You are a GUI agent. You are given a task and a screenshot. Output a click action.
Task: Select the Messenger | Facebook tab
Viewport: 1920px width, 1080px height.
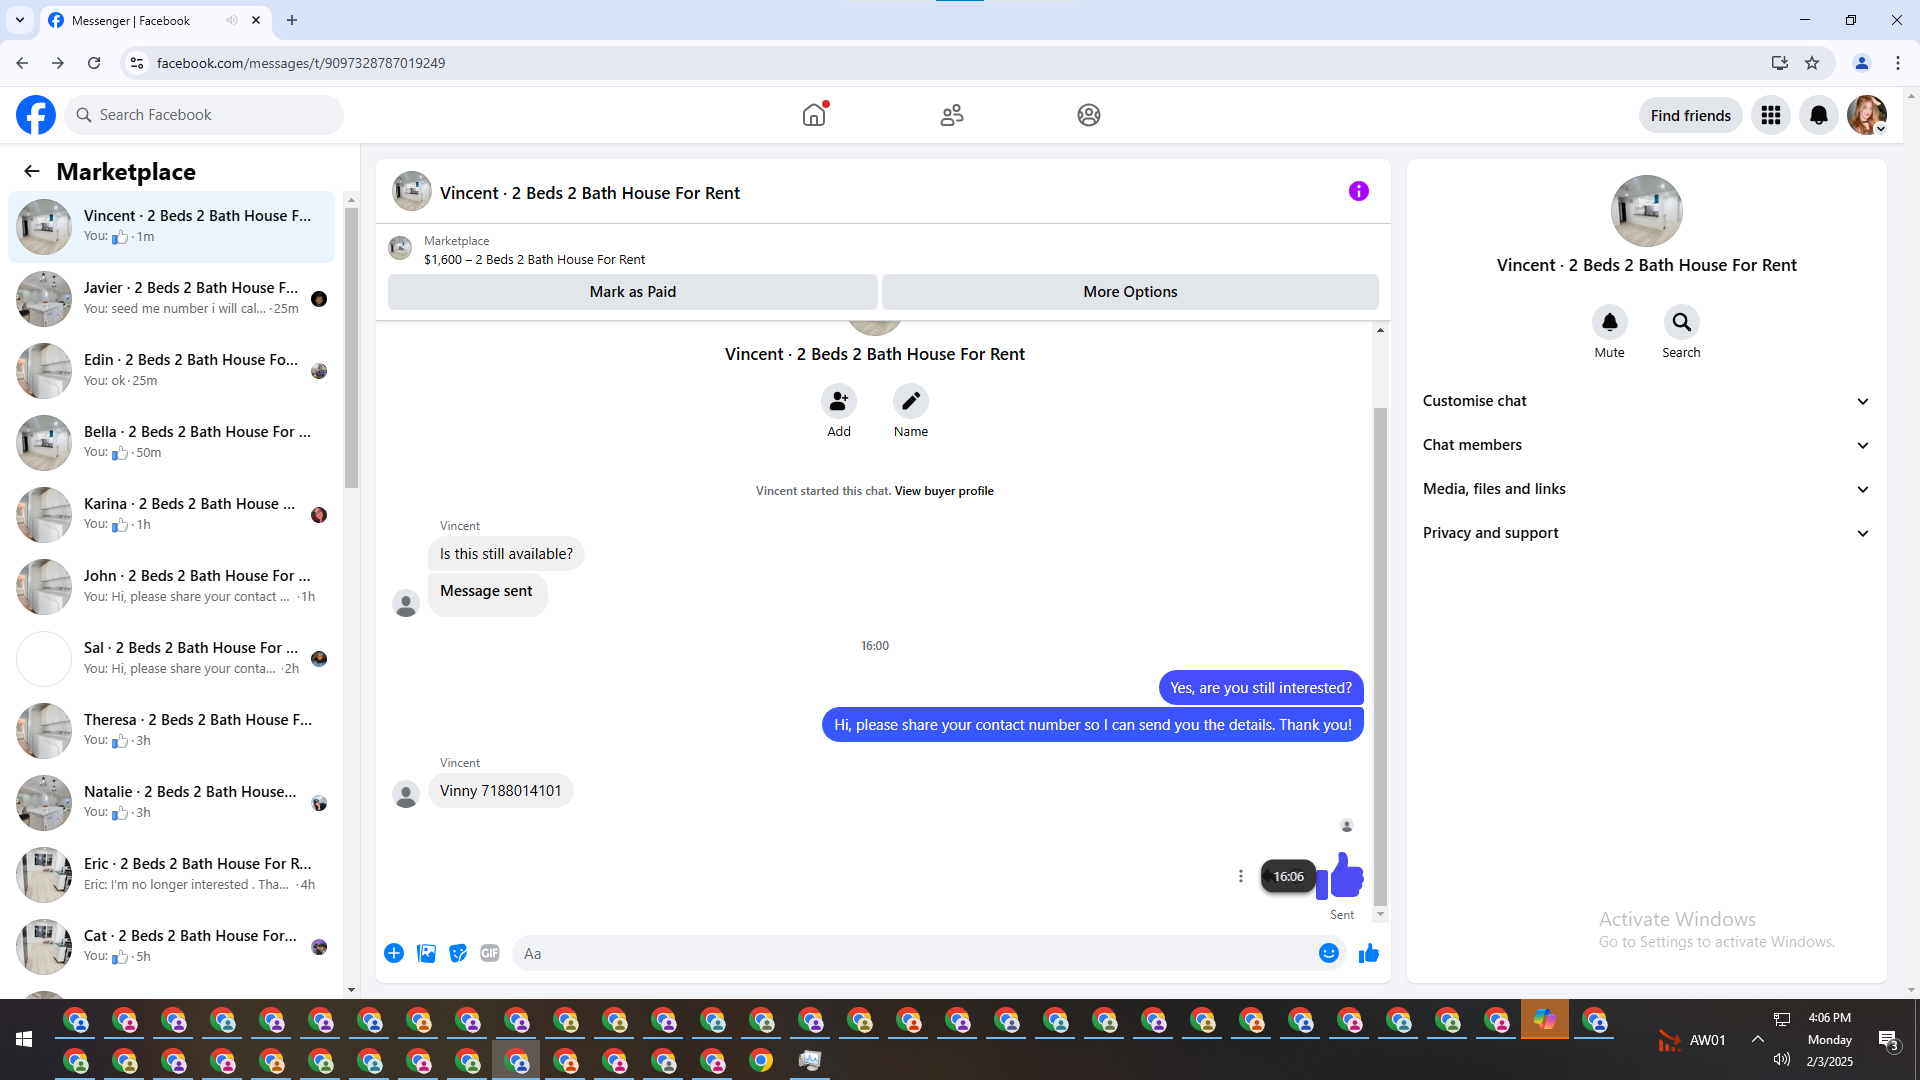pos(155,20)
